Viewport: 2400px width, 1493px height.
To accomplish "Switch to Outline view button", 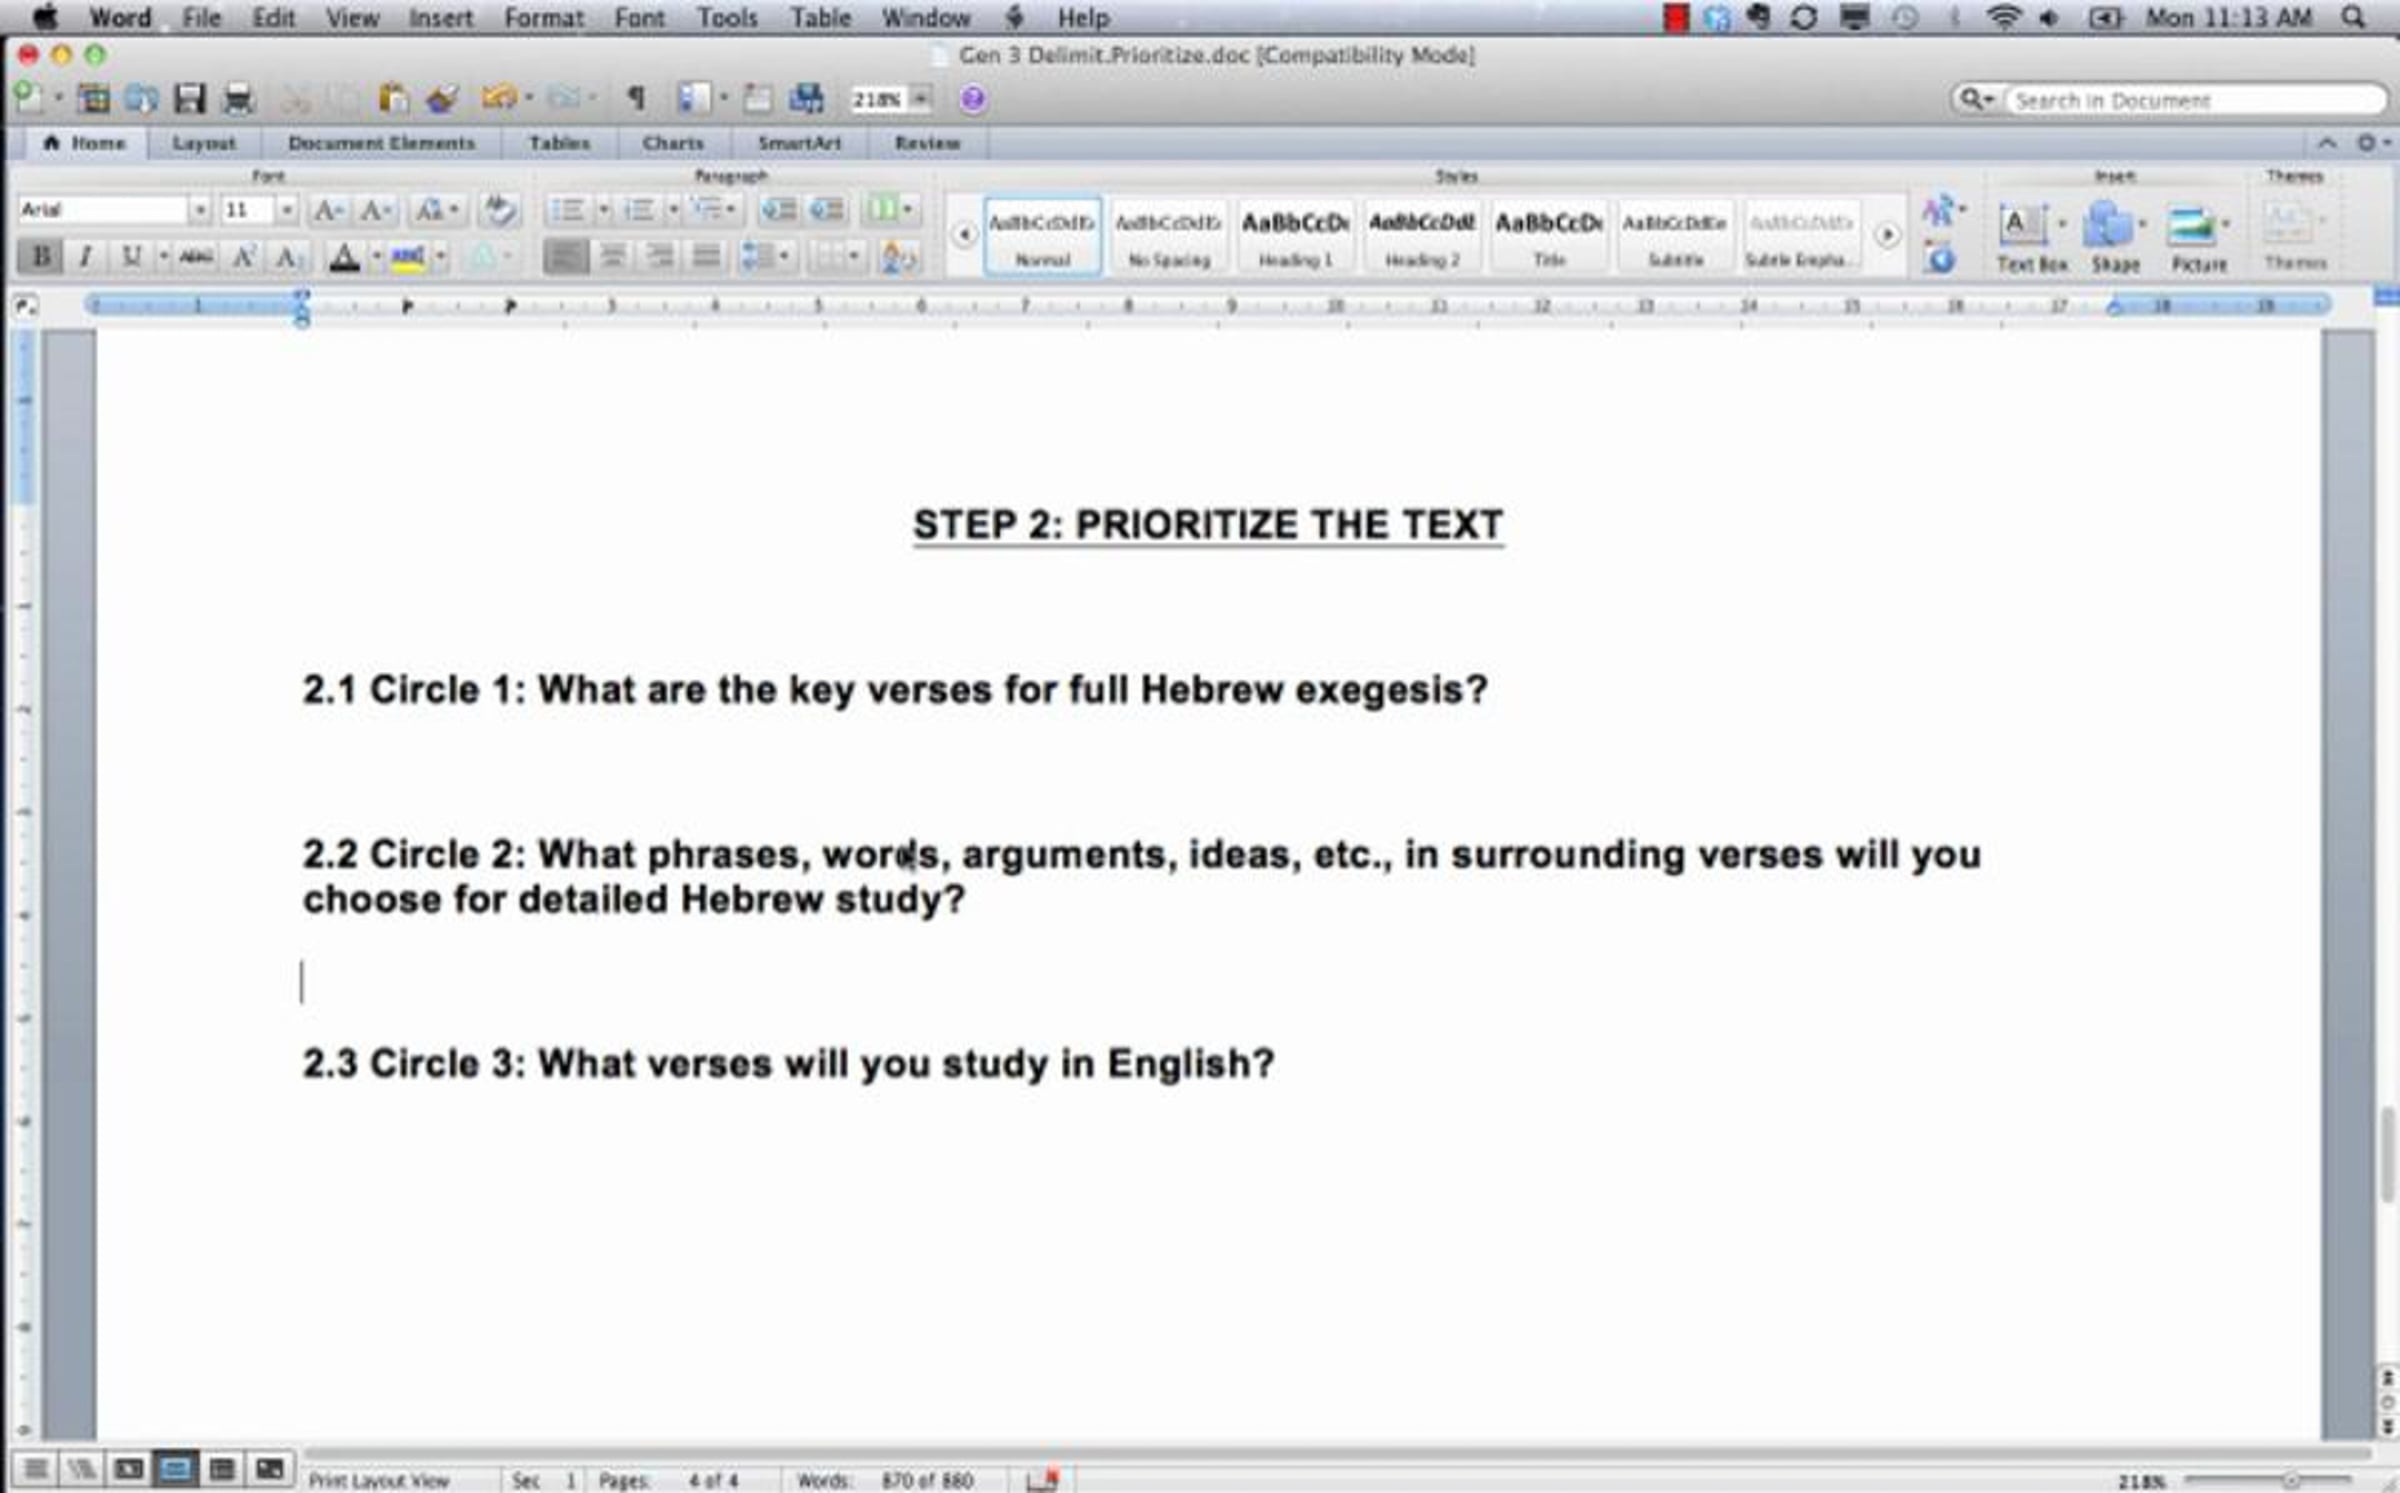I will pyautogui.click(x=81, y=1469).
